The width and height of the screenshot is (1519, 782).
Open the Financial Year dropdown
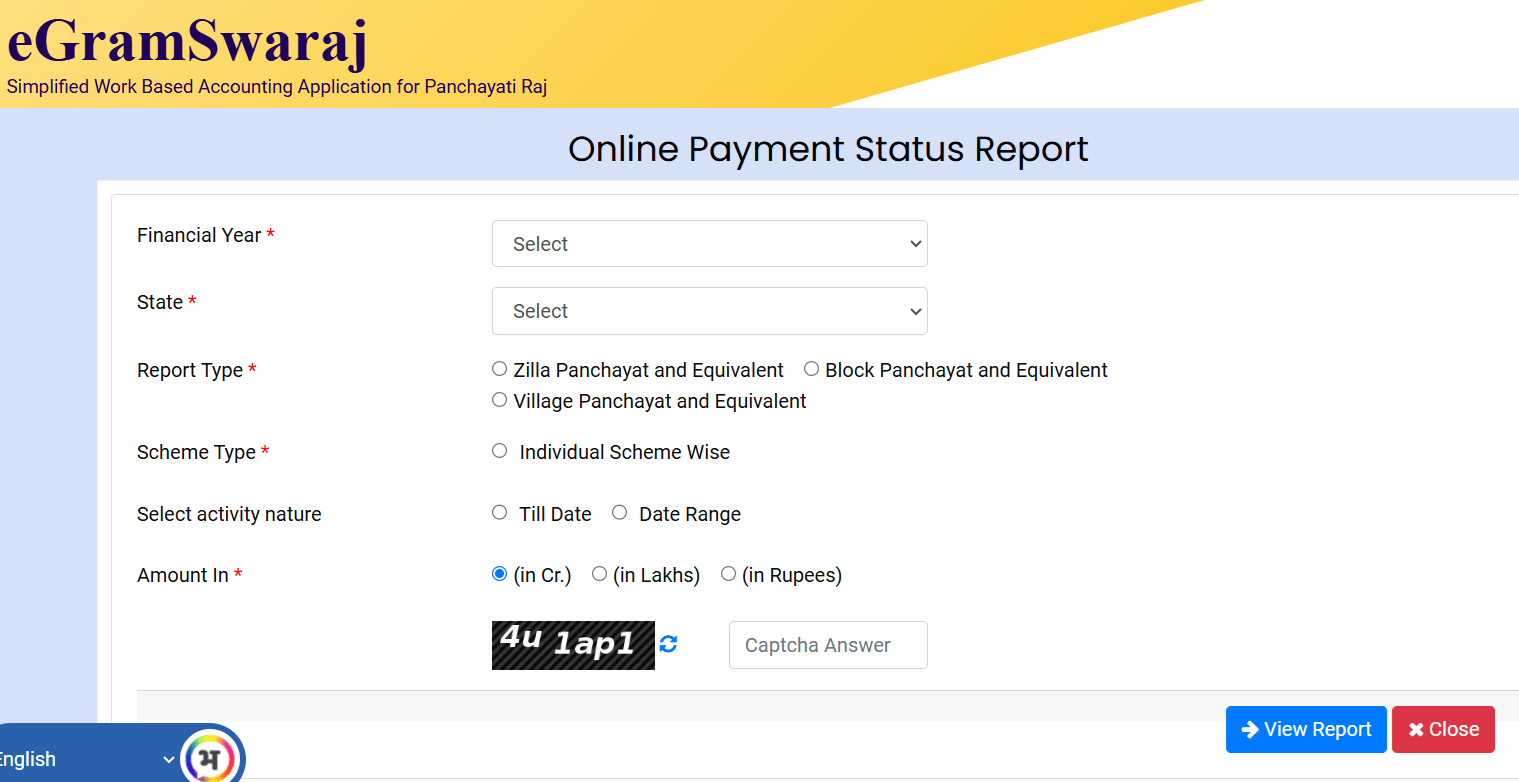pyautogui.click(x=709, y=244)
